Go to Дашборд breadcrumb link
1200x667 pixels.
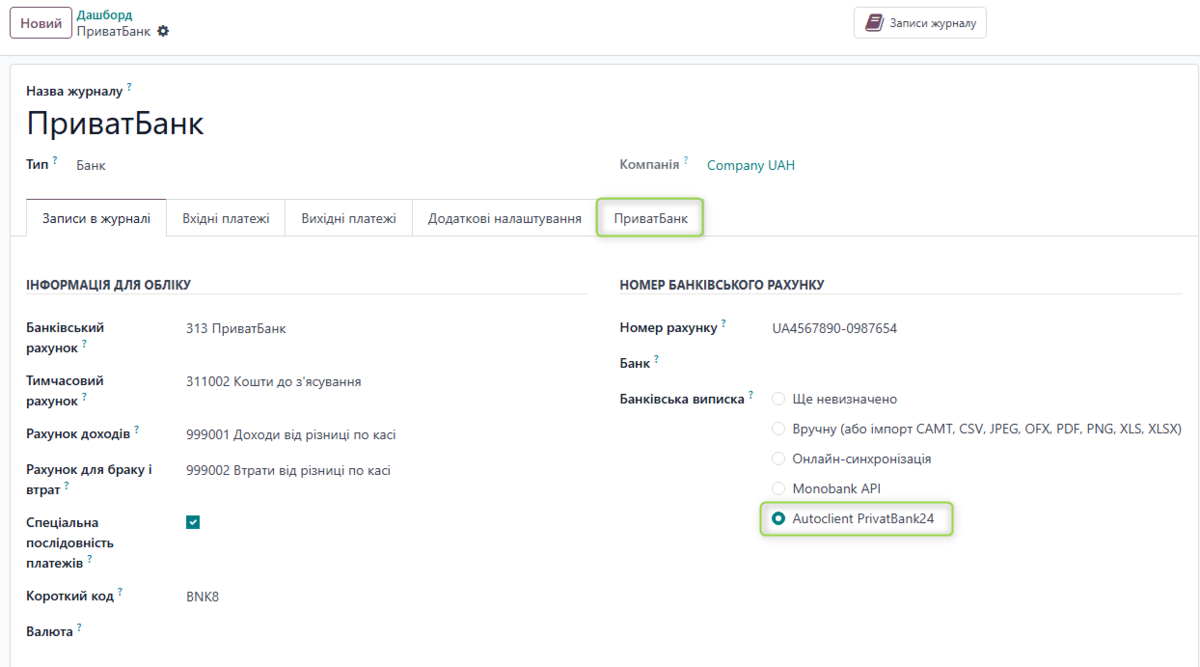click(x=104, y=15)
